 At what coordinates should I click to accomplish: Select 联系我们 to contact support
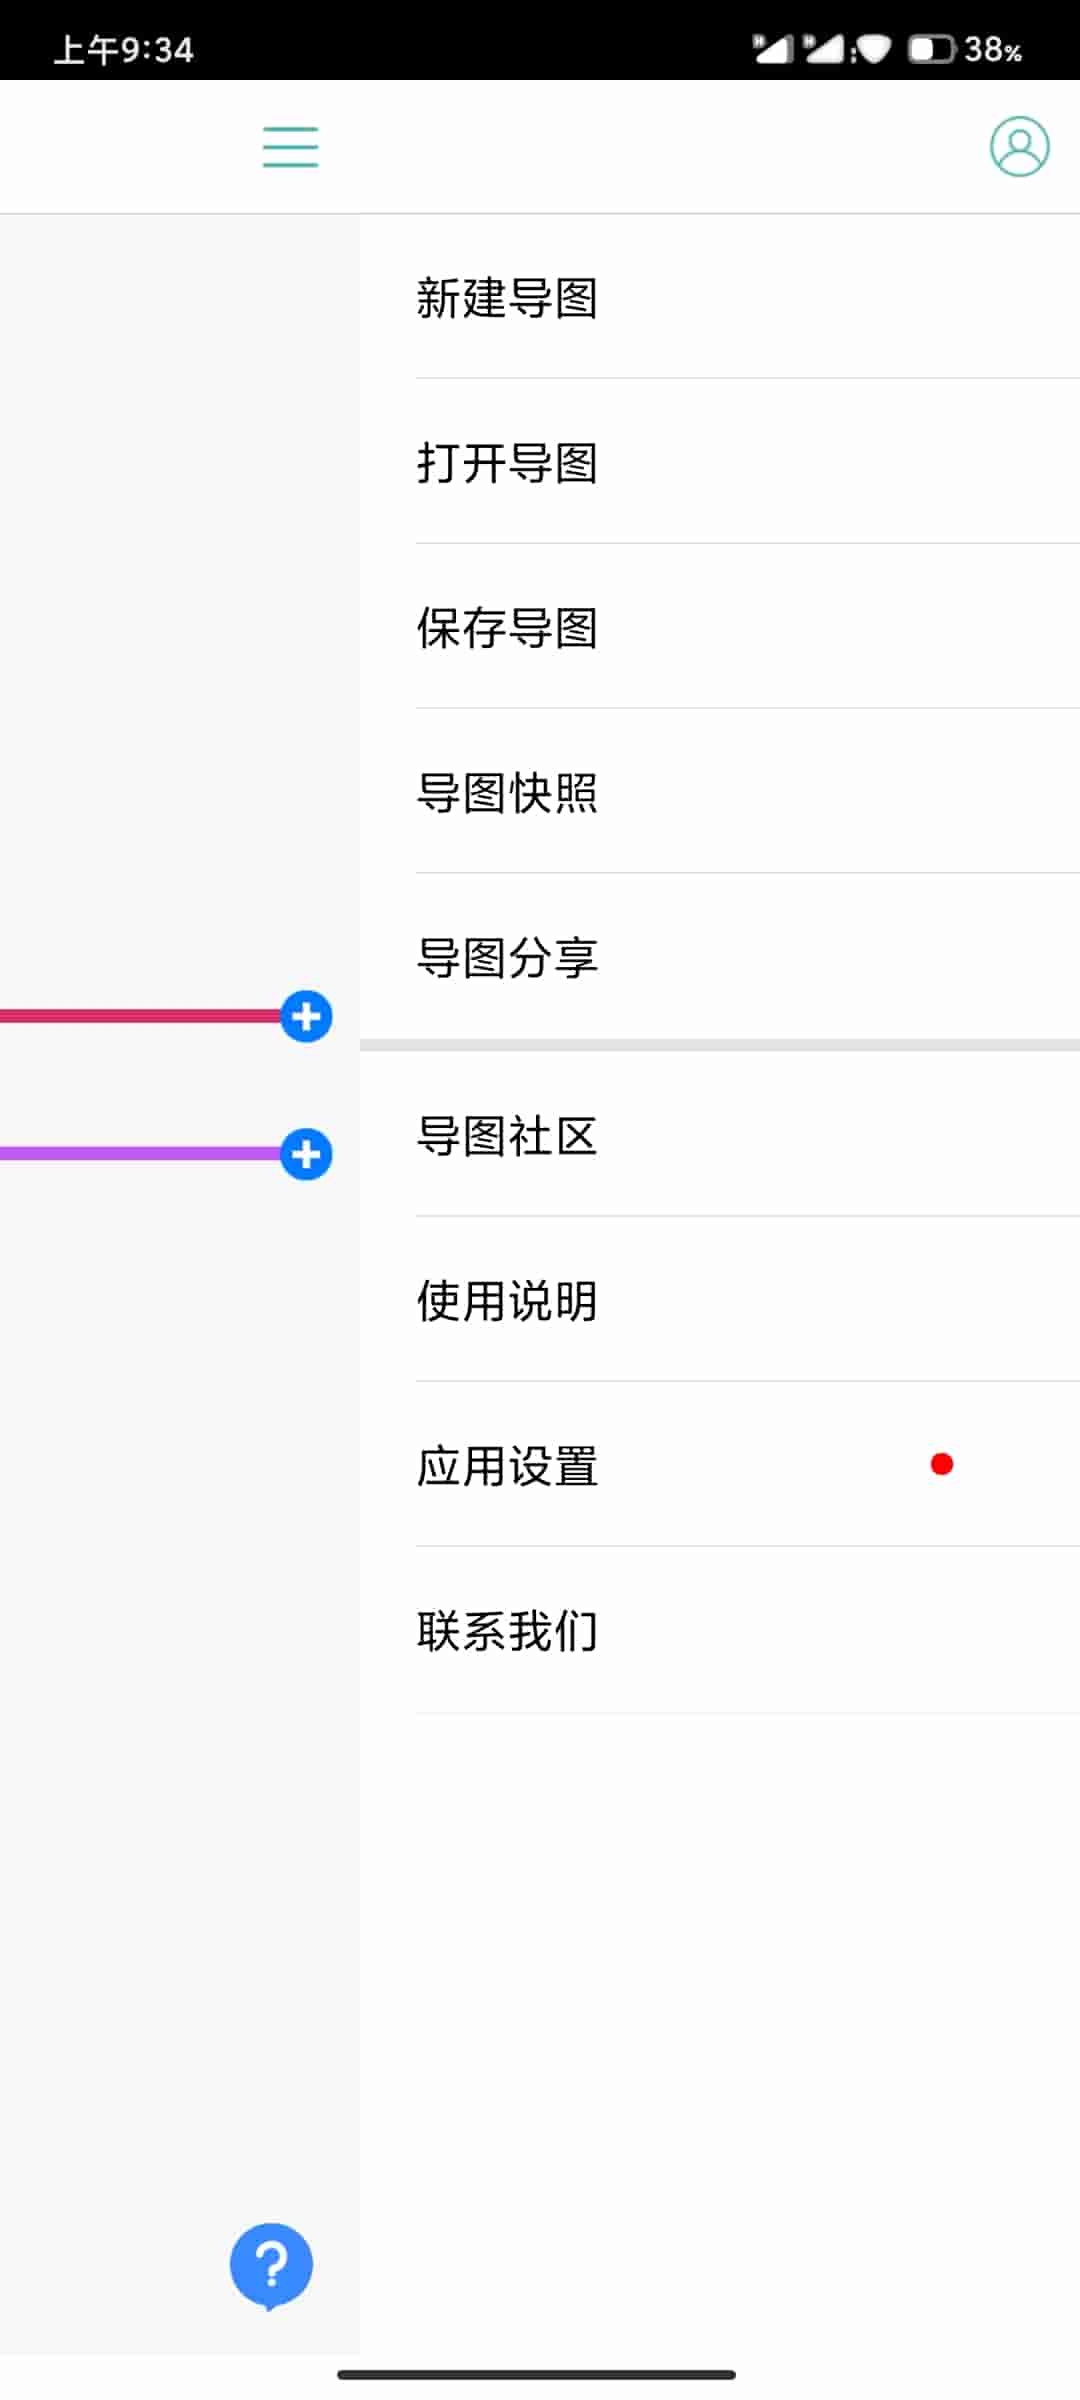pyautogui.click(x=506, y=1630)
